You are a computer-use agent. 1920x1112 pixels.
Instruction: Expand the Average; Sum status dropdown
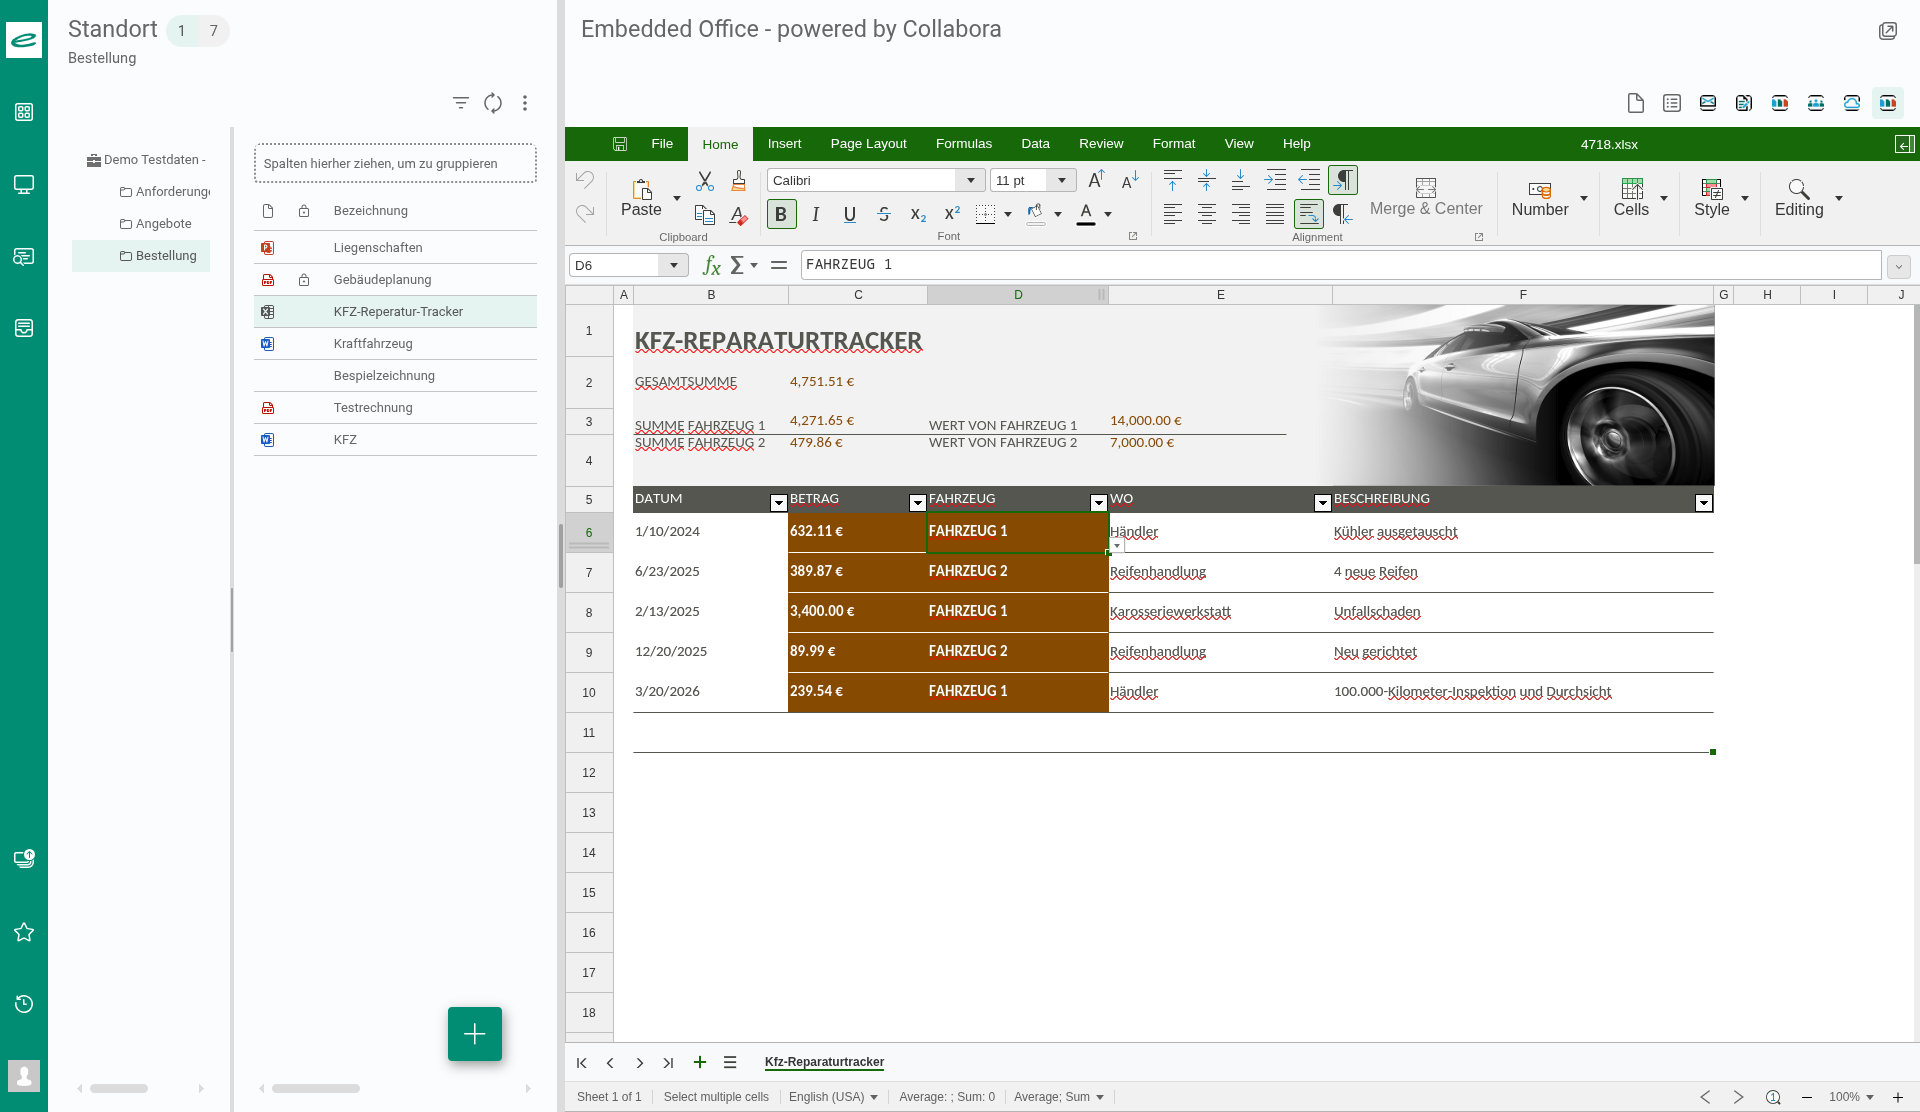pyautogui.click(x=1099, y=1097)
